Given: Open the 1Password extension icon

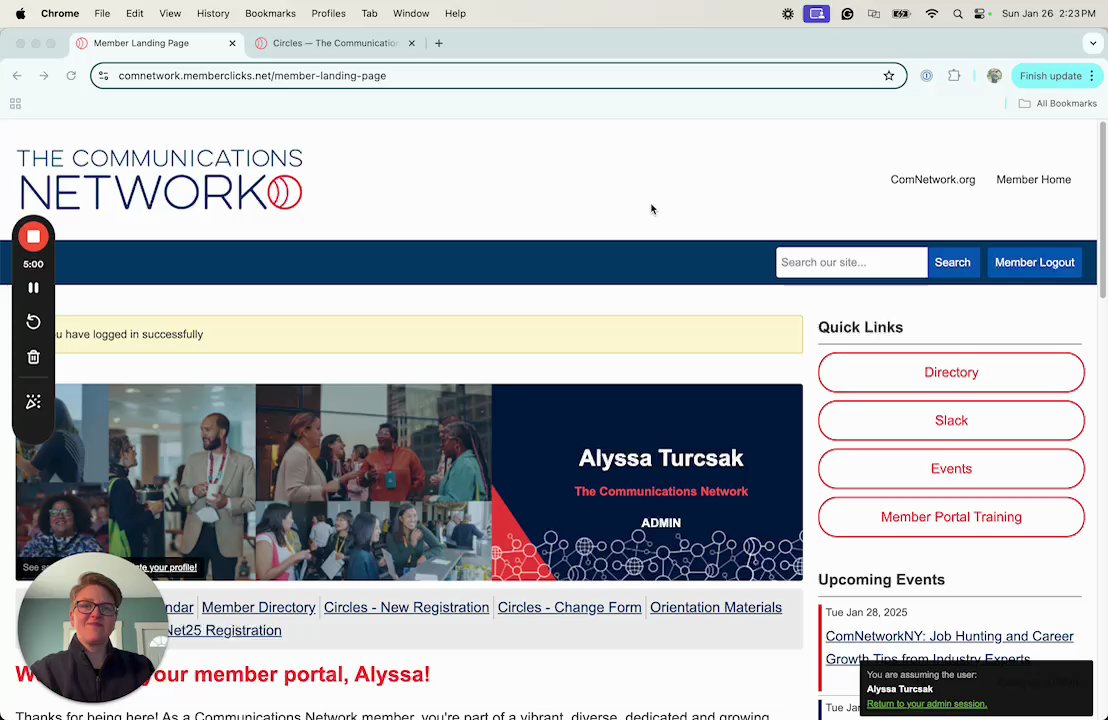Looking at the screenshot, I should tap(926, 76).
